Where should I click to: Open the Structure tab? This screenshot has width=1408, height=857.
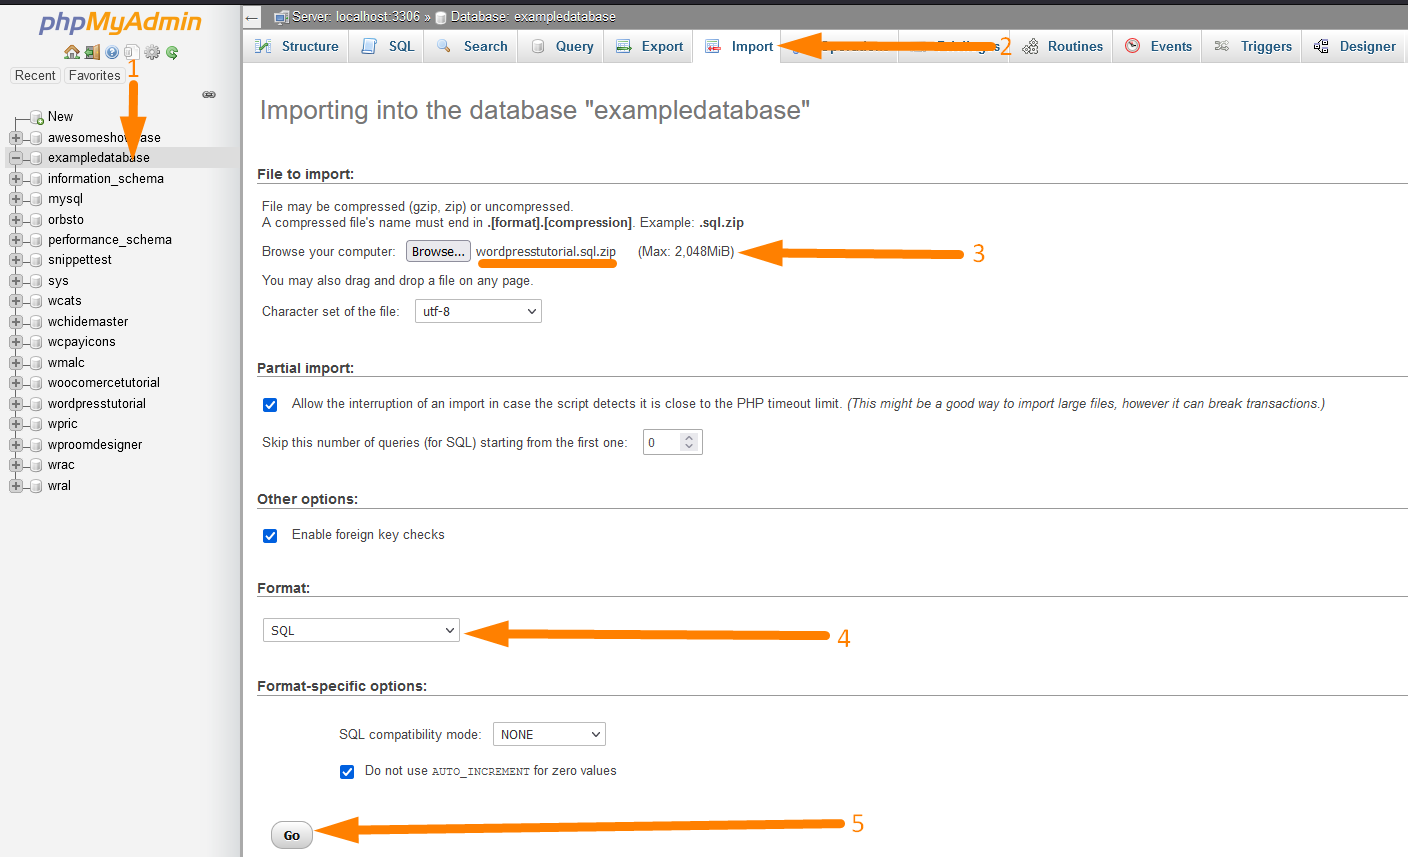[297, 46]
